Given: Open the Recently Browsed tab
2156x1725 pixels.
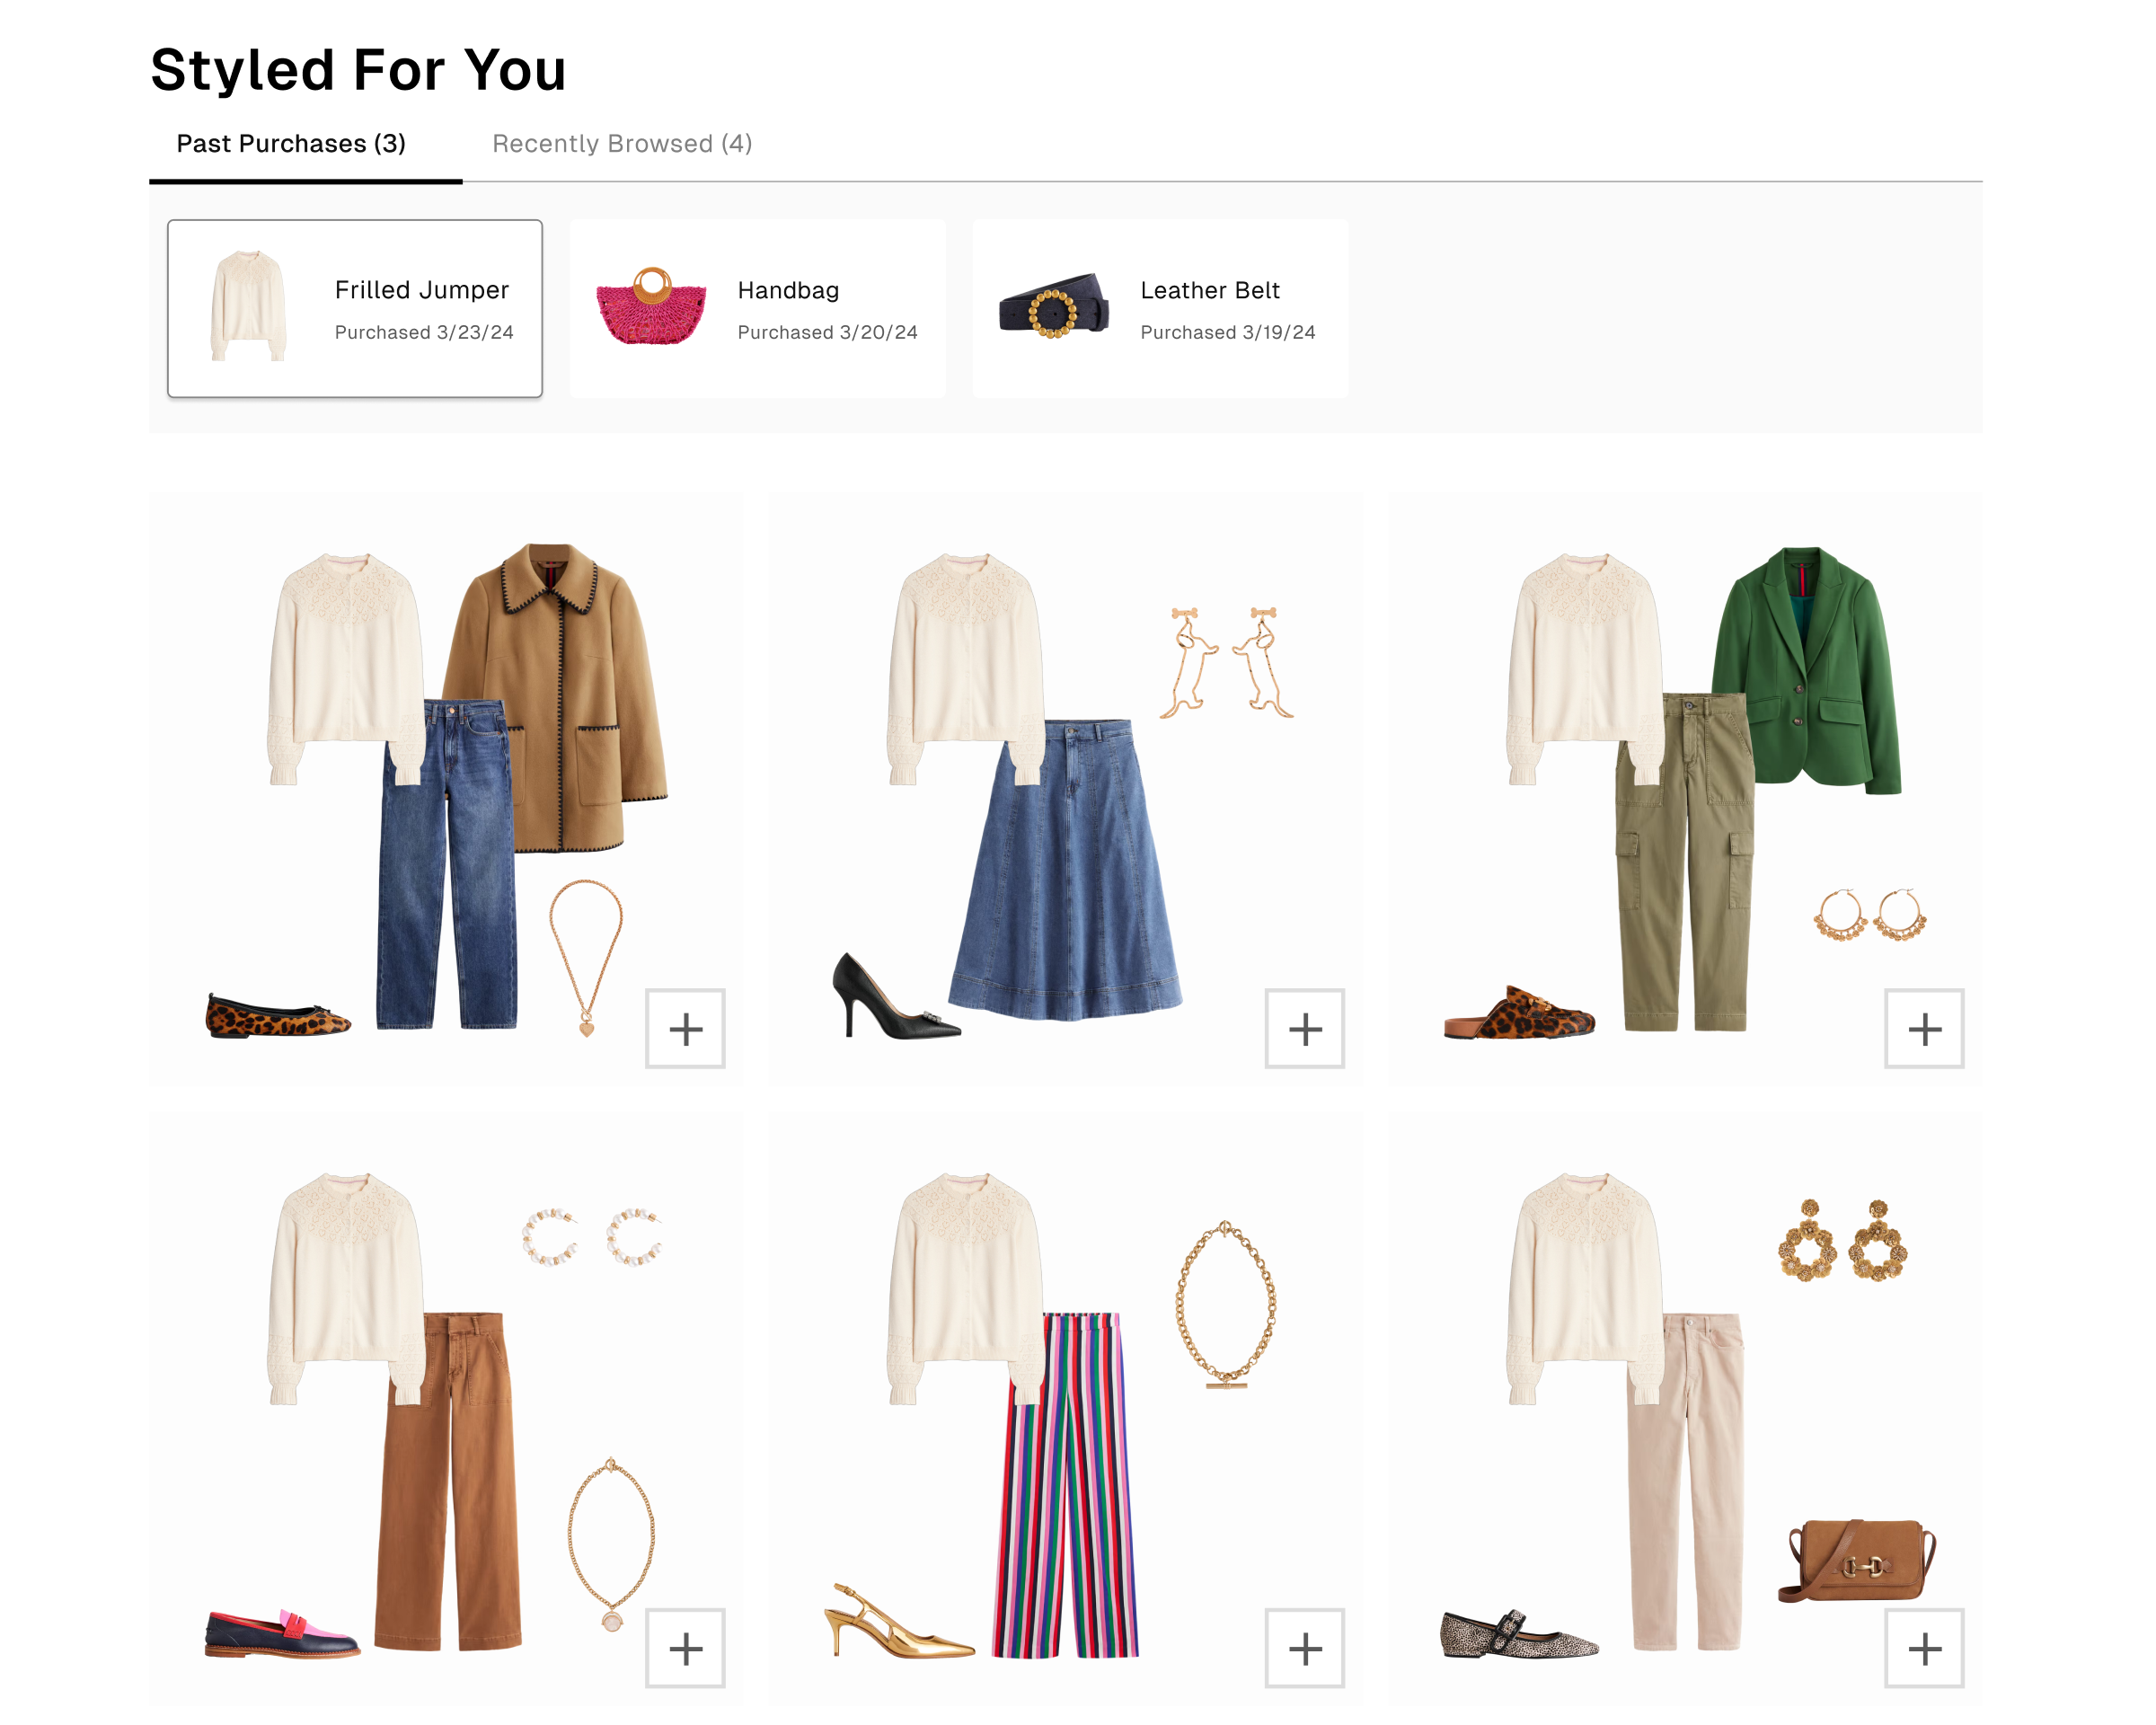Looking at the screenshot, I should [622, 144].
